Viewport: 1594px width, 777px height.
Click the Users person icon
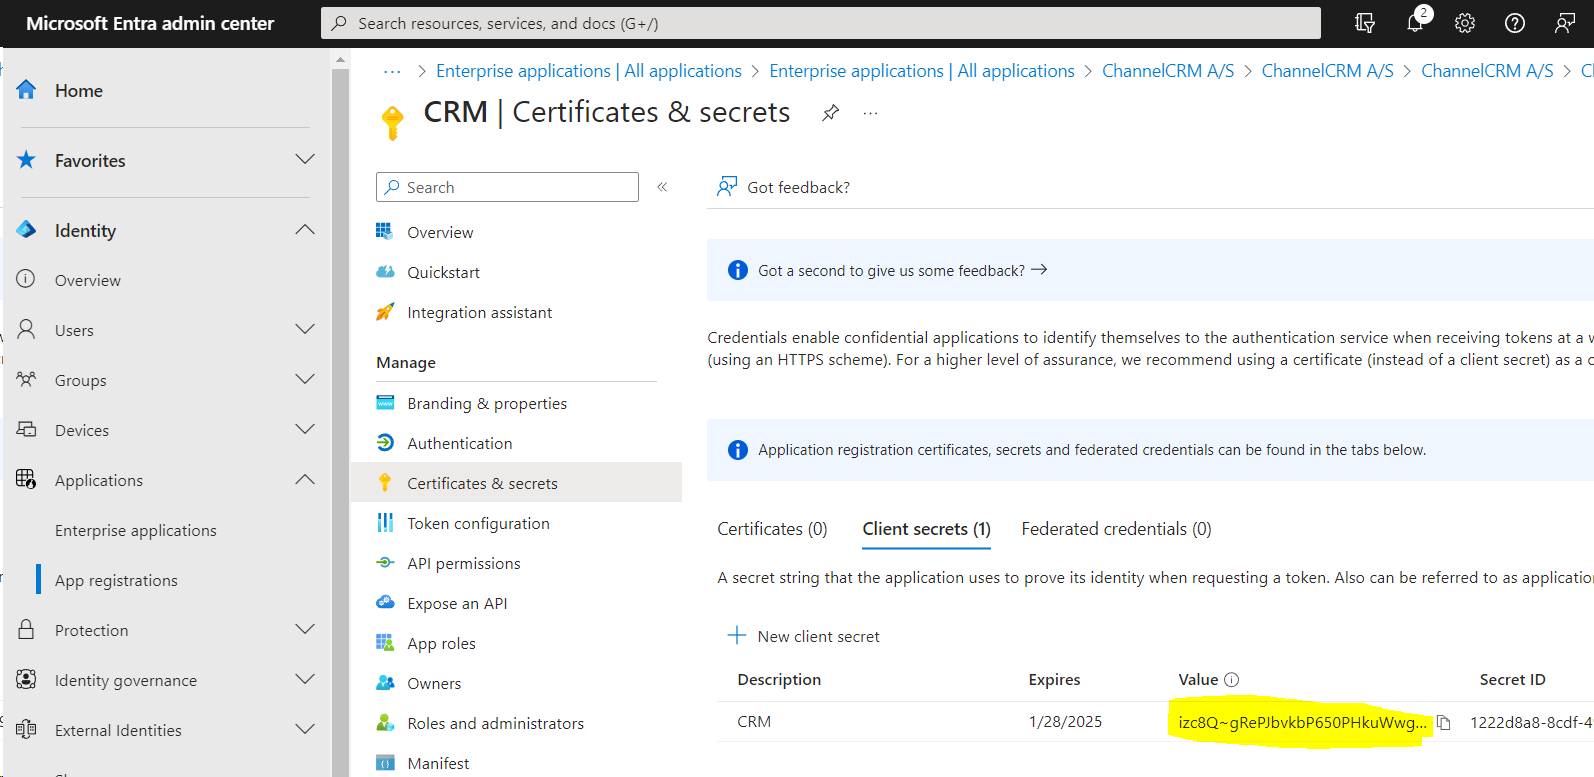pyautogui.click(x=27, y=329)
